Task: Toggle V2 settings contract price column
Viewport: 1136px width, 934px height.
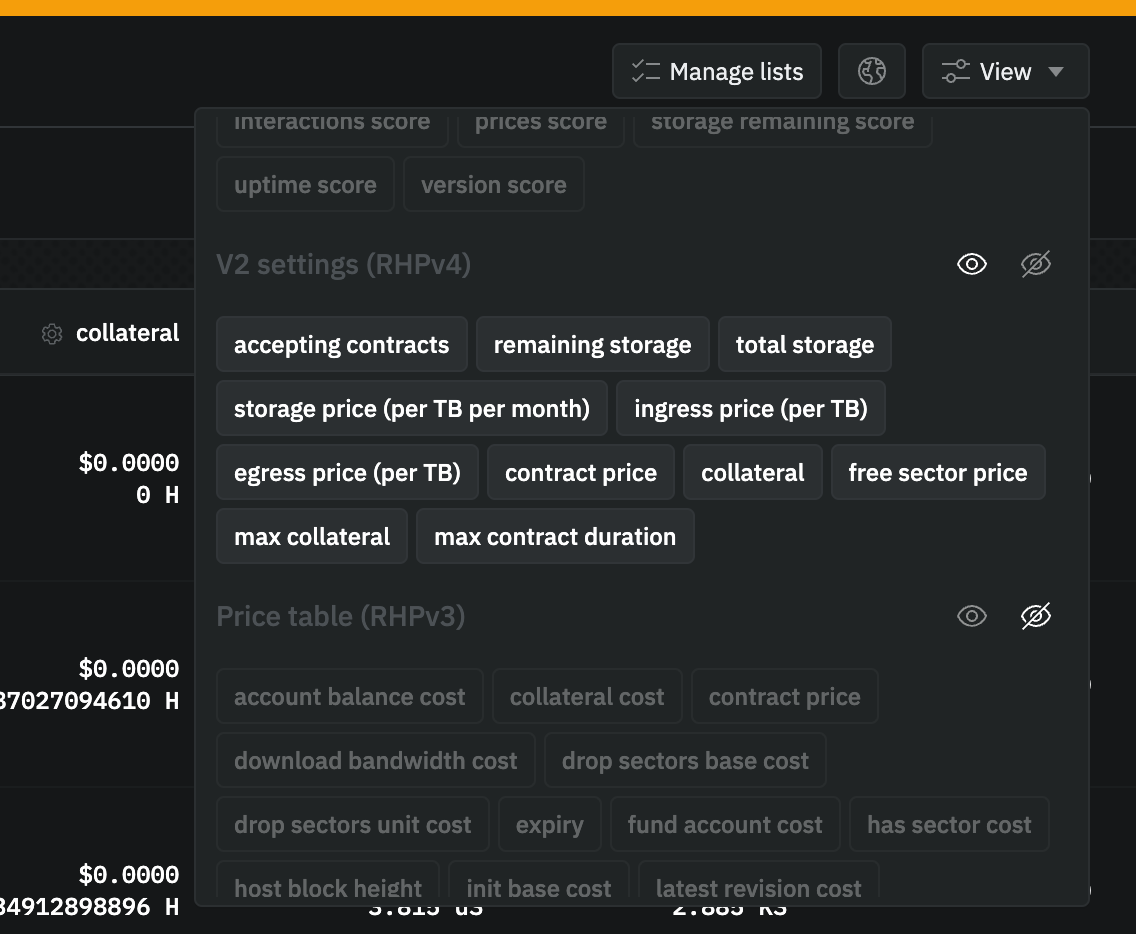Action: coord(580,472)
